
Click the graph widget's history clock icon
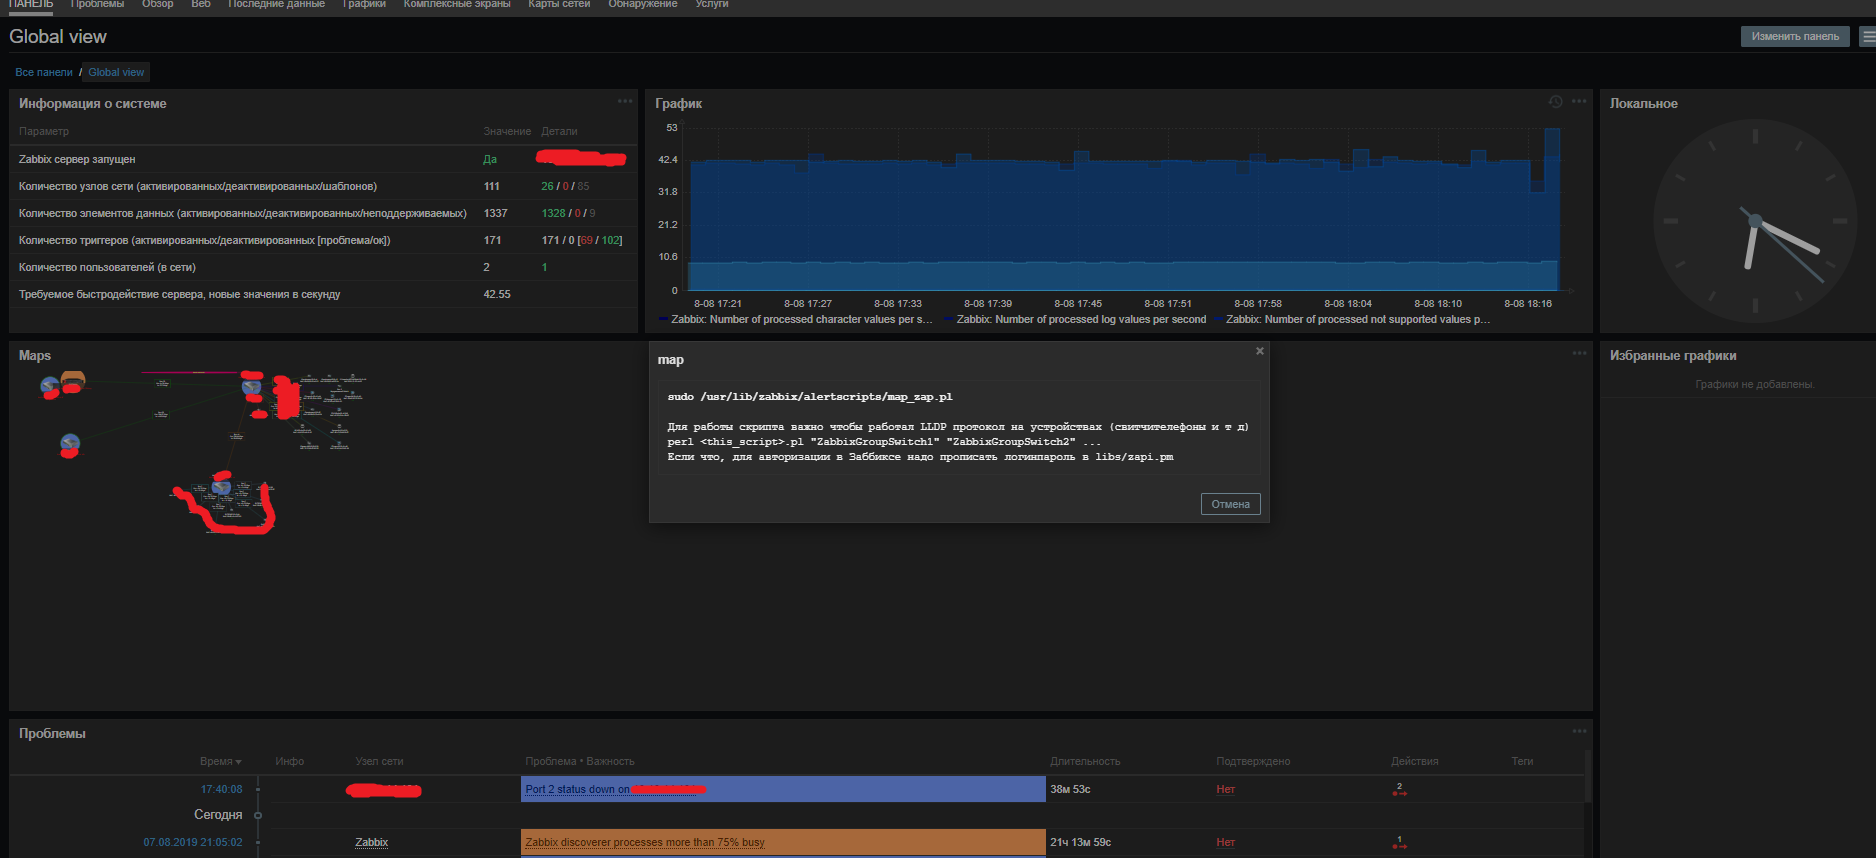(1555, 101)
